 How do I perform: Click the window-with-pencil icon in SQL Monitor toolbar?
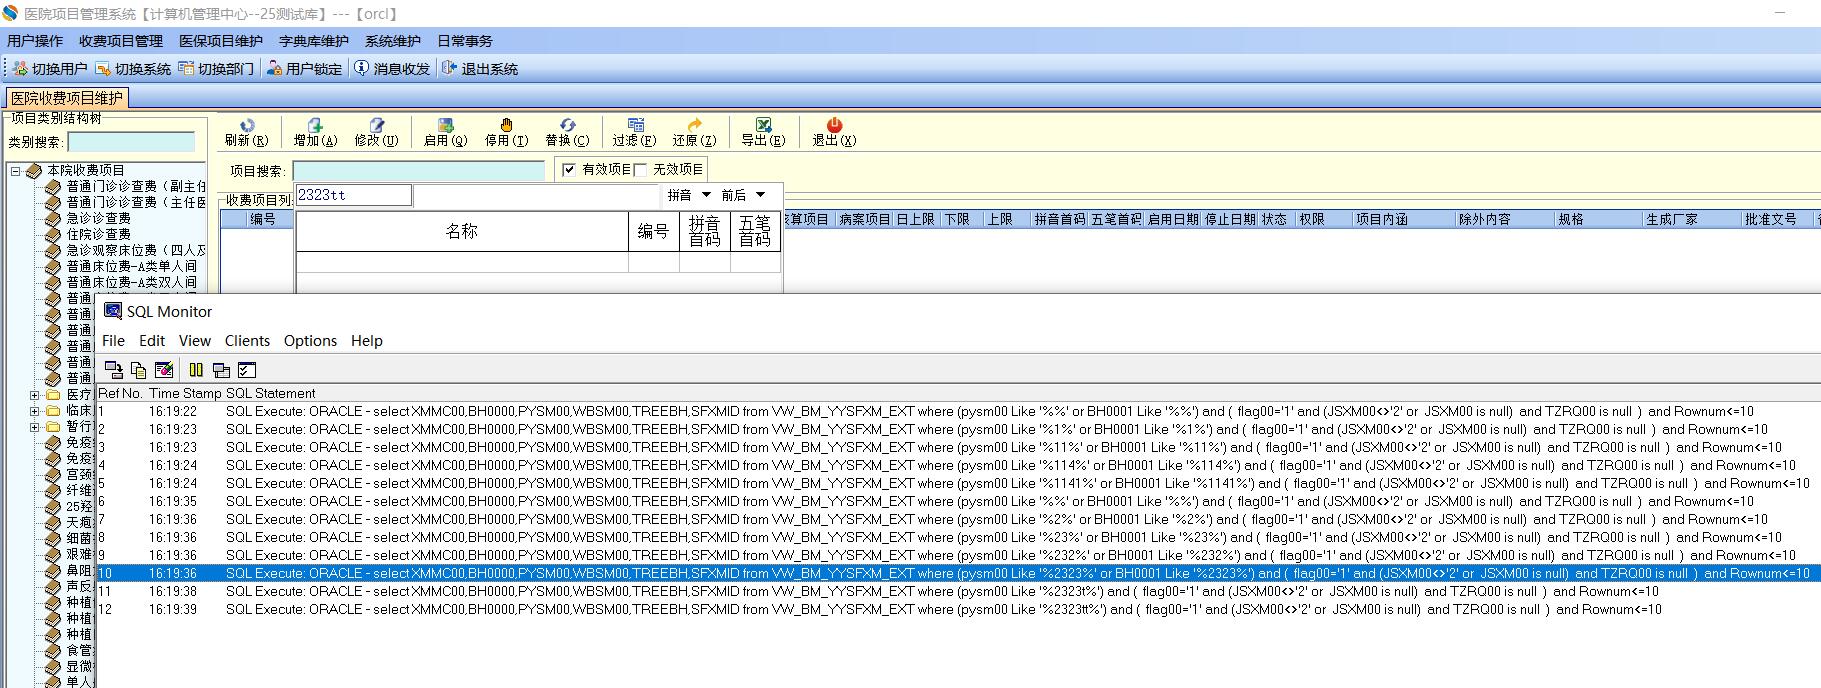[x=164, y=370]
